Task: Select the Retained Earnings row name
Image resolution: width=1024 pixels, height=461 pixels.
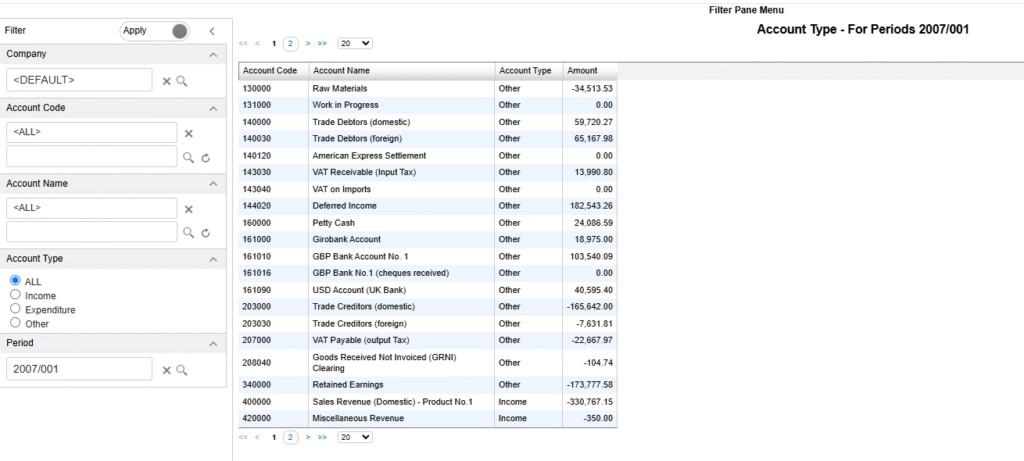Action: click(x=348, y=385)
